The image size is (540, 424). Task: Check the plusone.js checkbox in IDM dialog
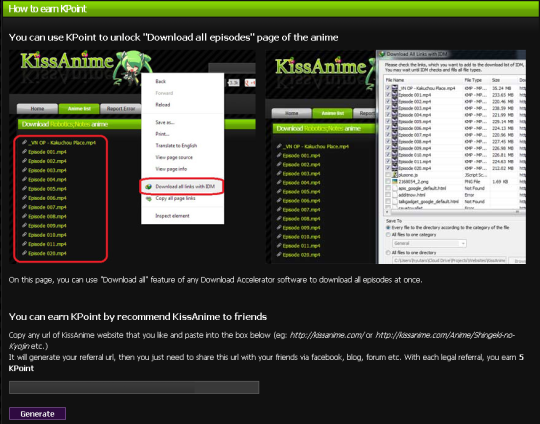point(388,175)
